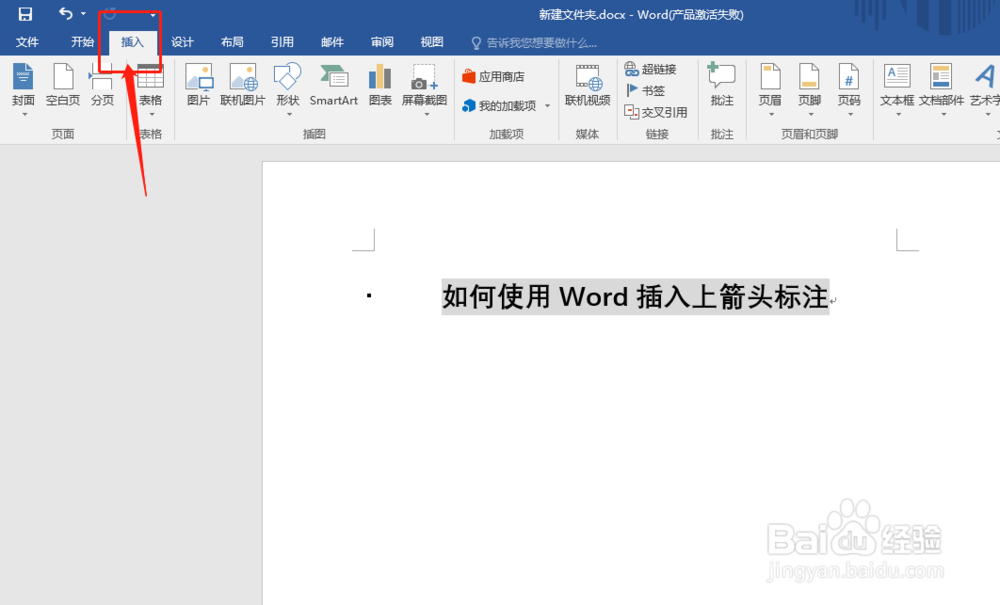
Task: Insert a footer with 页脚
Action: pyautogui.click(x=809, y=85)
